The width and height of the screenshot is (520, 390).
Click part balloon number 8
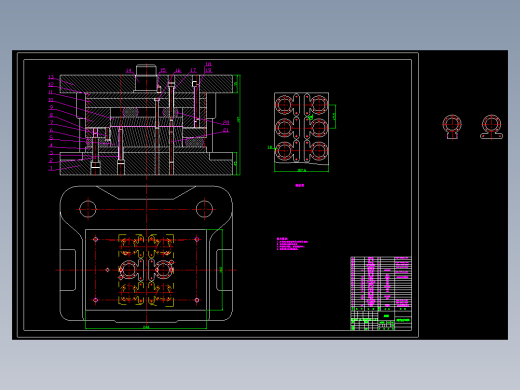click(51, 115)
